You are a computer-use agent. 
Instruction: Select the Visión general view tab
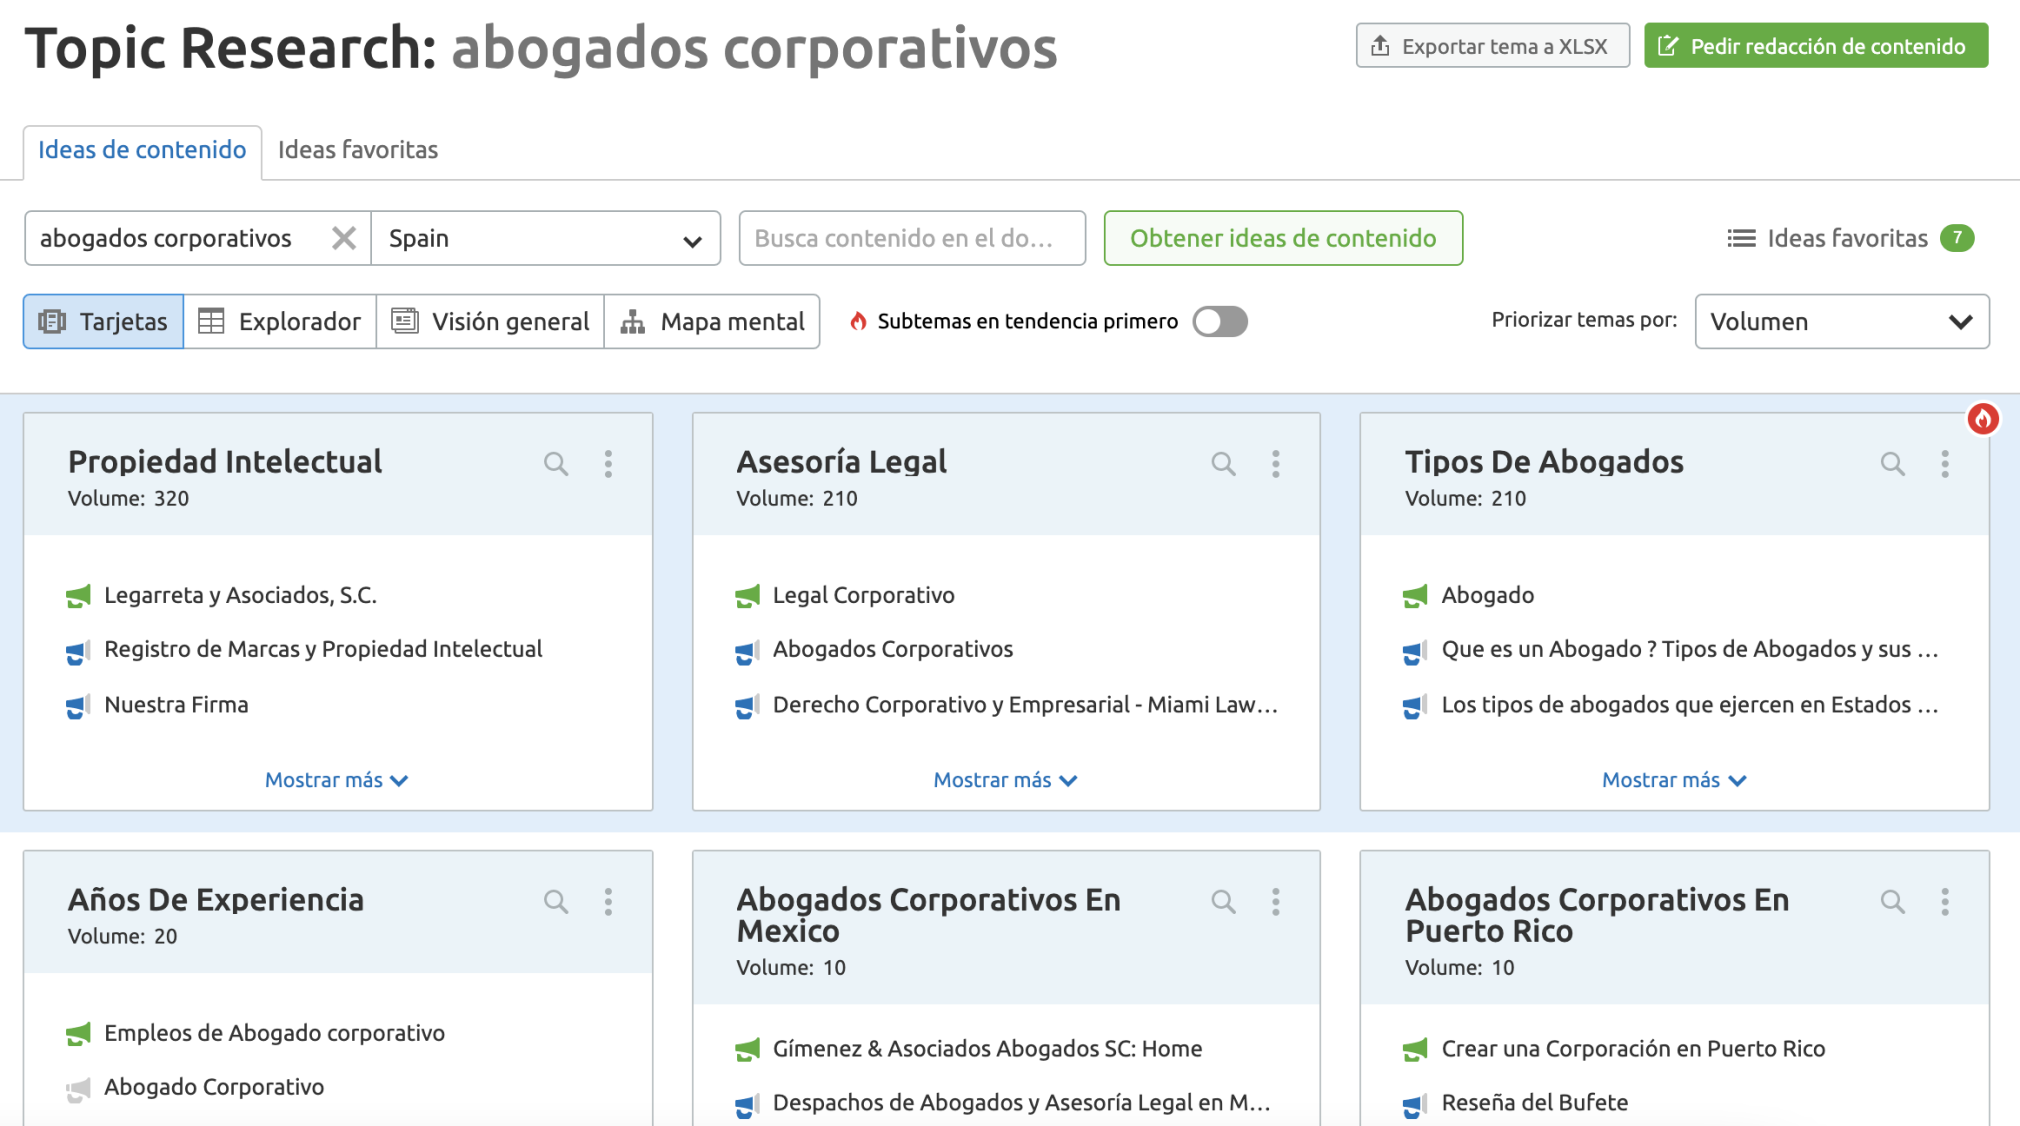[490, 322]
